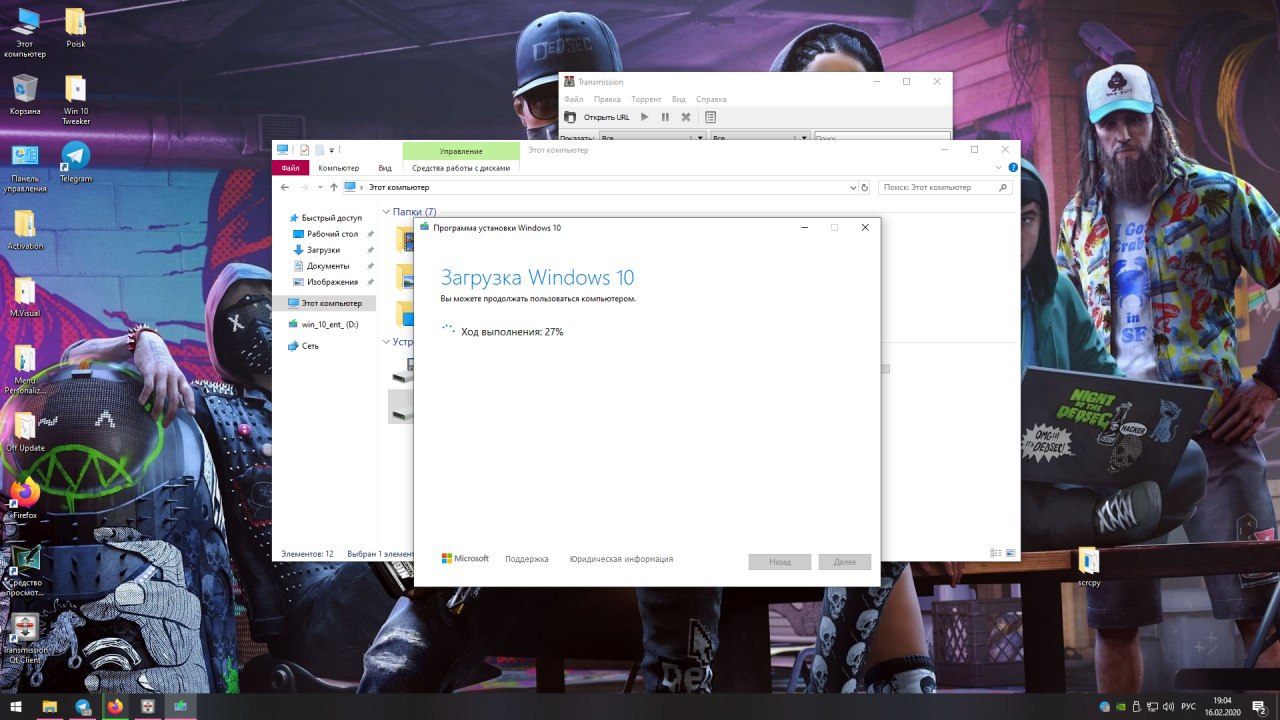The height and width of the screenshot is (720, 1280).
Task: Open 'Торрент' menu in Transmission
Action: pos(646,99)
